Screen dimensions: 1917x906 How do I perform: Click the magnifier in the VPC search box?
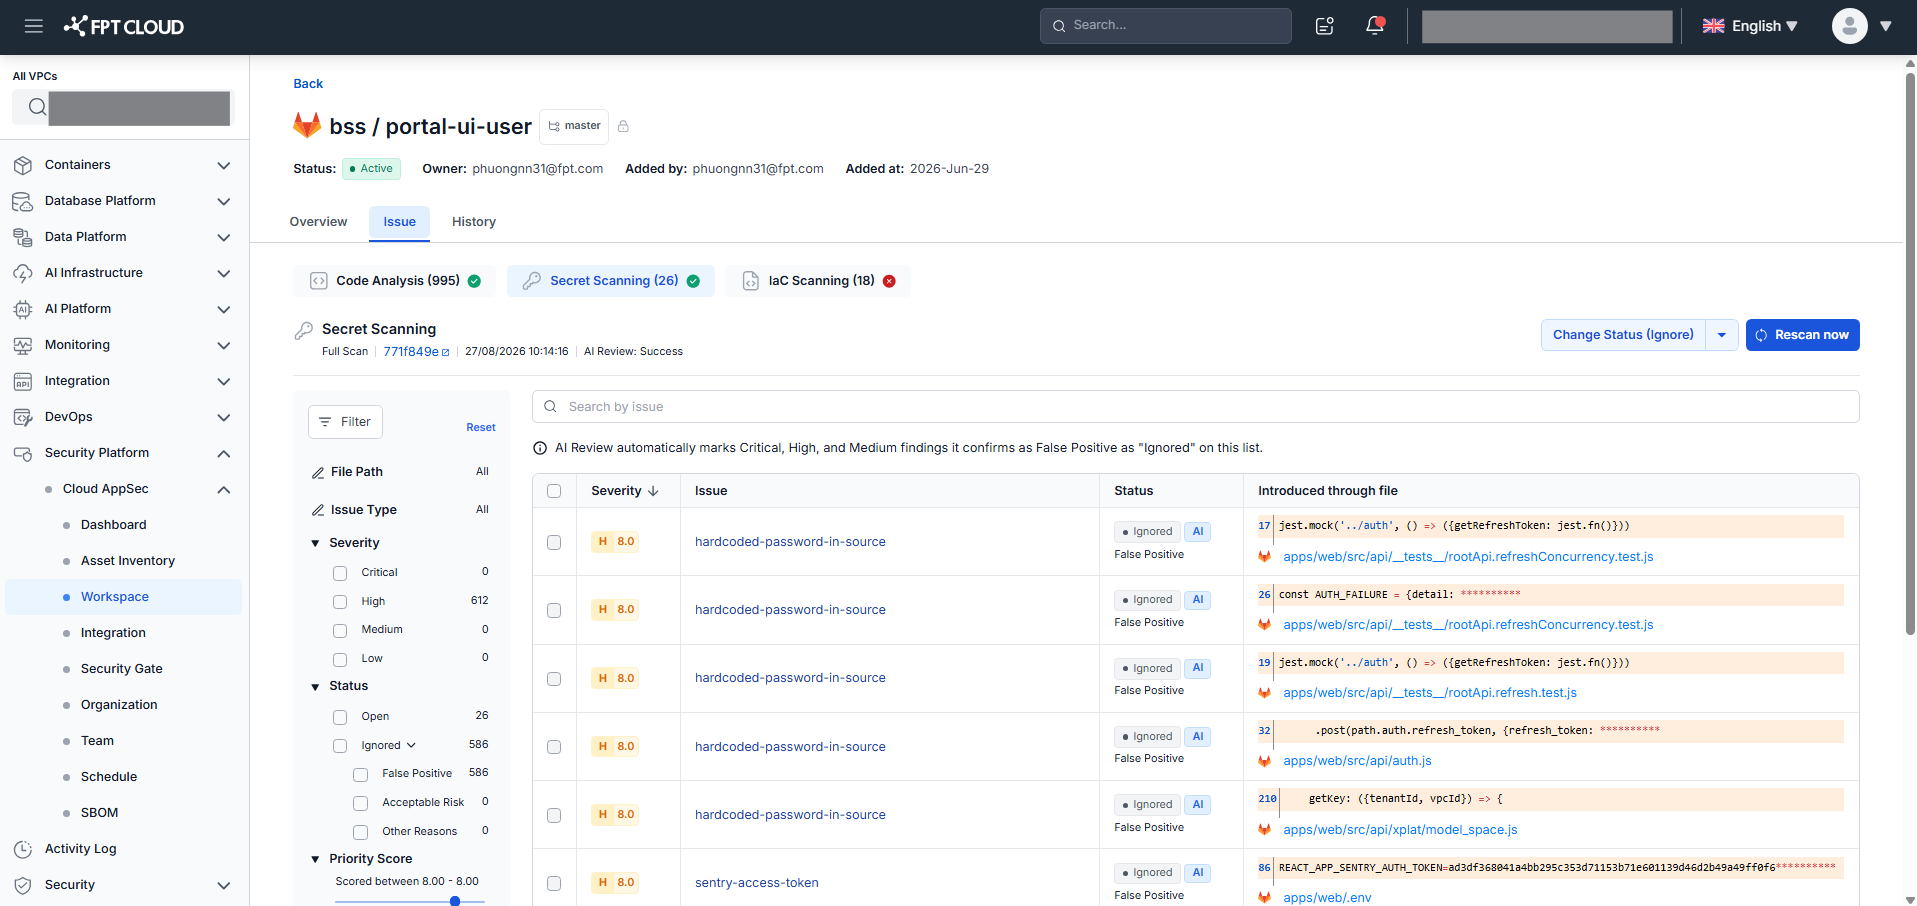click(x=36, y=107)
